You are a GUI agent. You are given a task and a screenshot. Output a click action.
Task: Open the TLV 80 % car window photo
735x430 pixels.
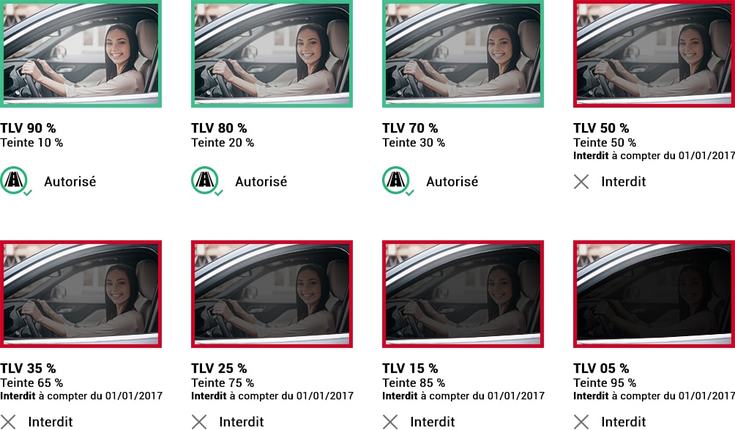pos(272,53)
